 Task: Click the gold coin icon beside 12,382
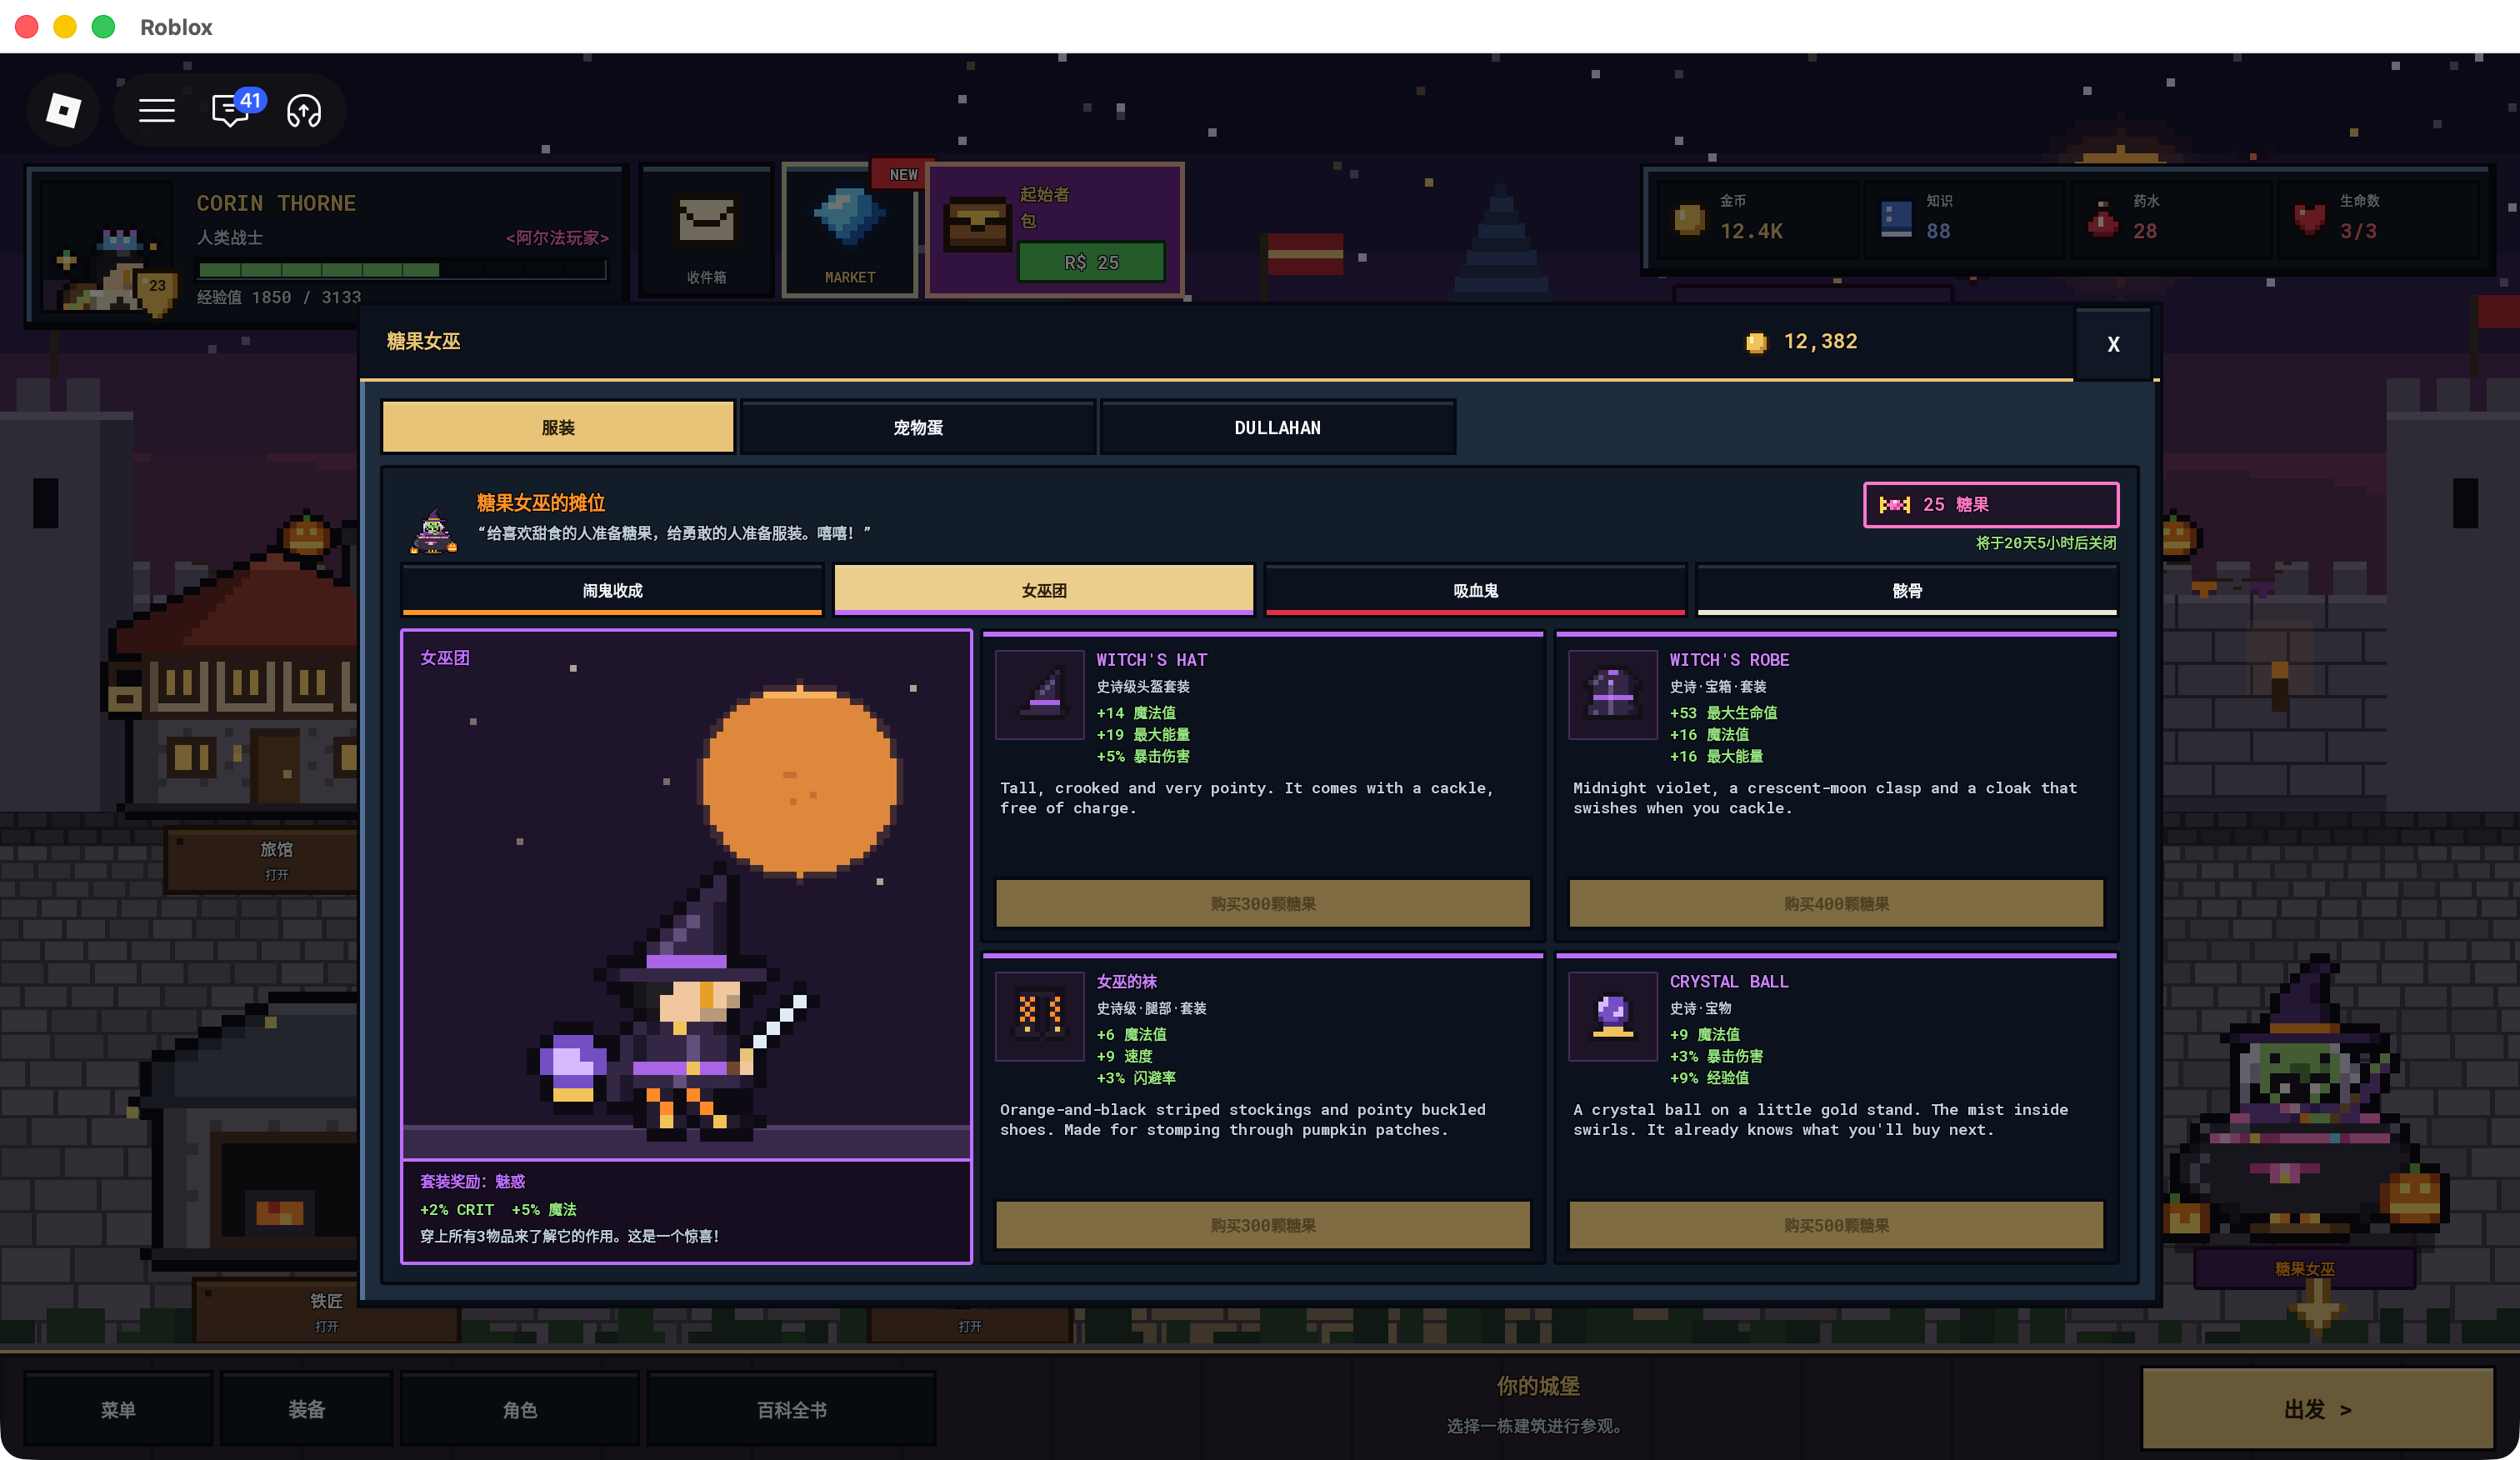(x=1756, y=343)
